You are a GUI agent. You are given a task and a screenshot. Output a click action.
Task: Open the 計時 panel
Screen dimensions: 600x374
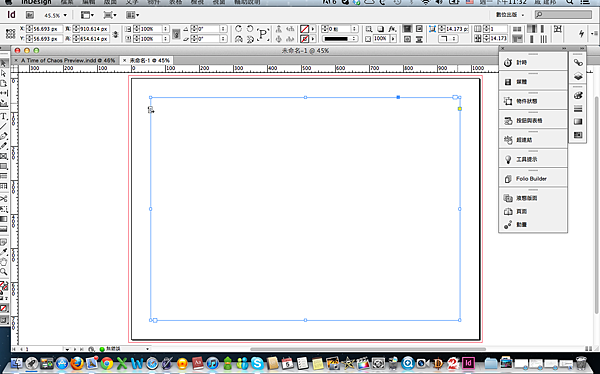pyautogui.click(x=533, y=62)
